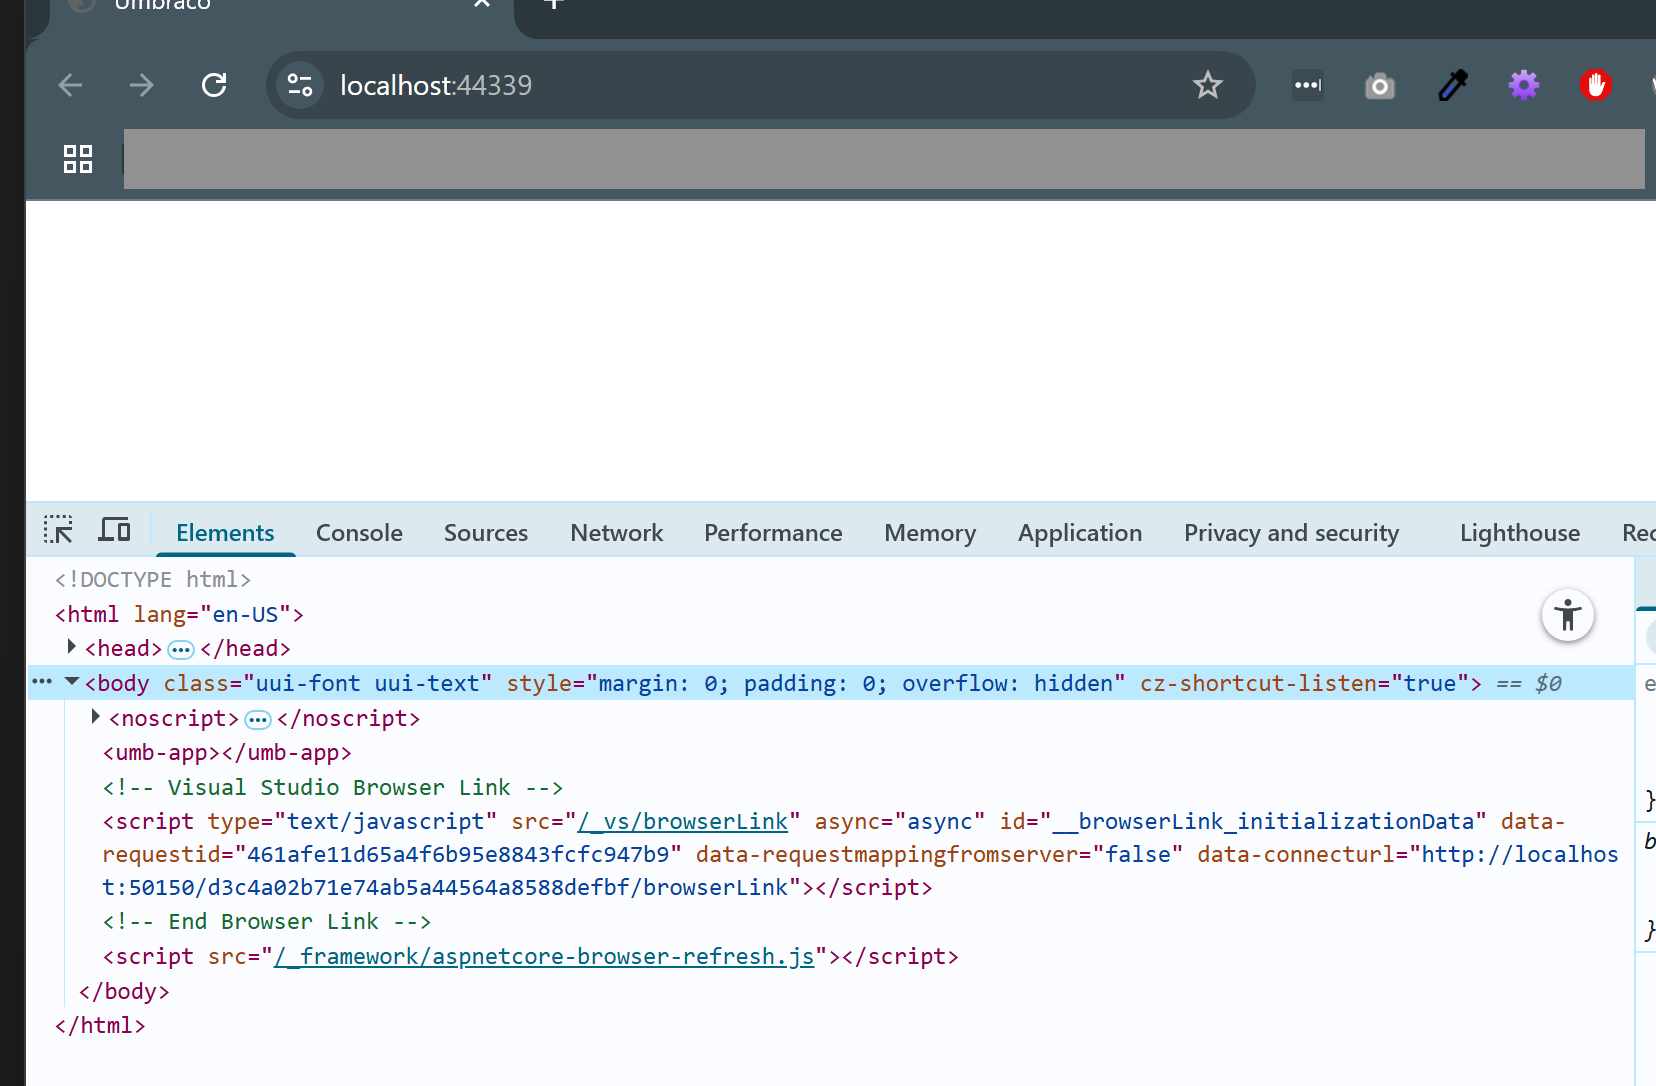The image size is (1656, 1086).
Task: Go forward to next page
Action: click(142, 85)
